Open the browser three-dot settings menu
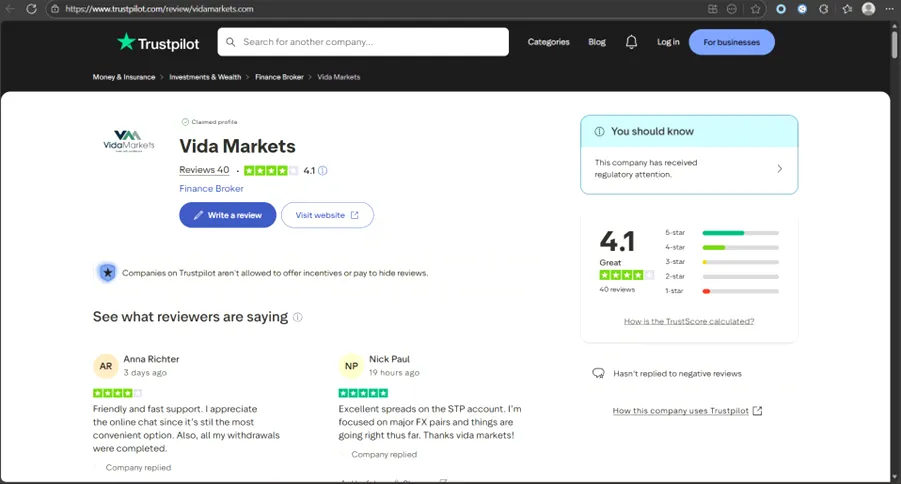Image resolution: width=901 pixels, height=484 pixels. coord(890,9)
